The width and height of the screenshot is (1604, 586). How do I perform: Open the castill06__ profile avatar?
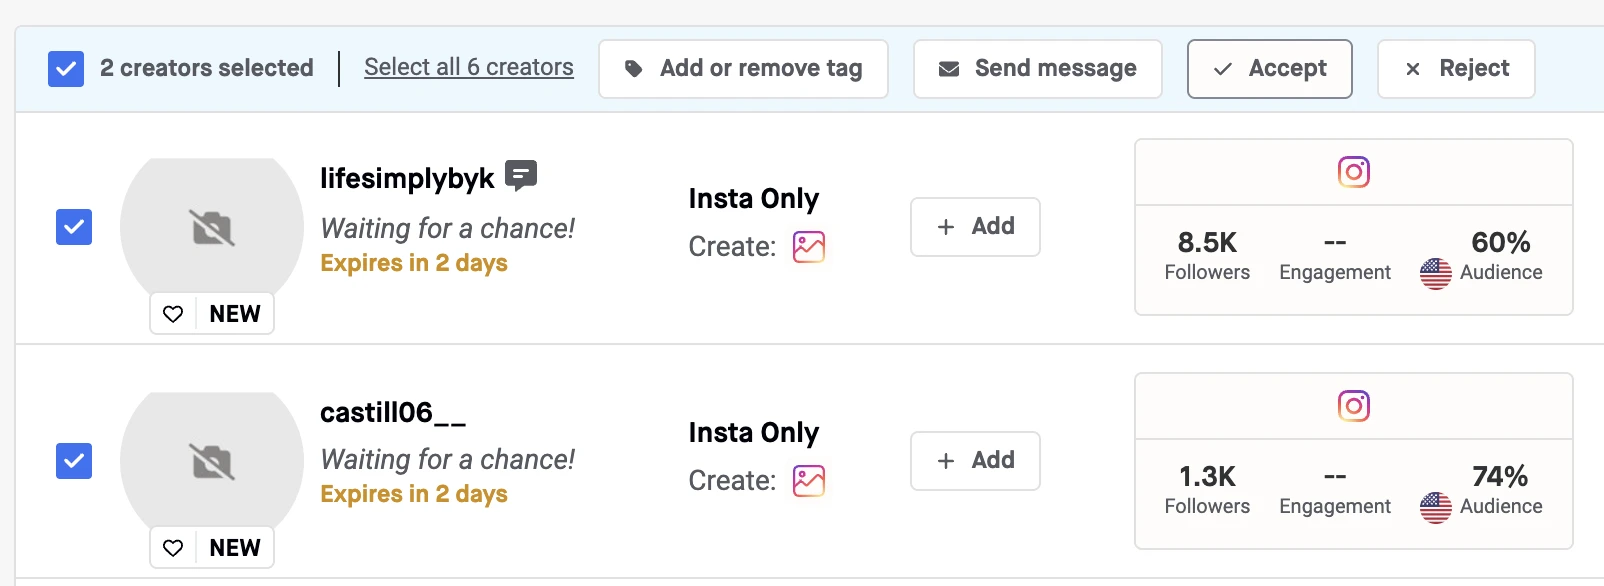[x=212, y=461]
